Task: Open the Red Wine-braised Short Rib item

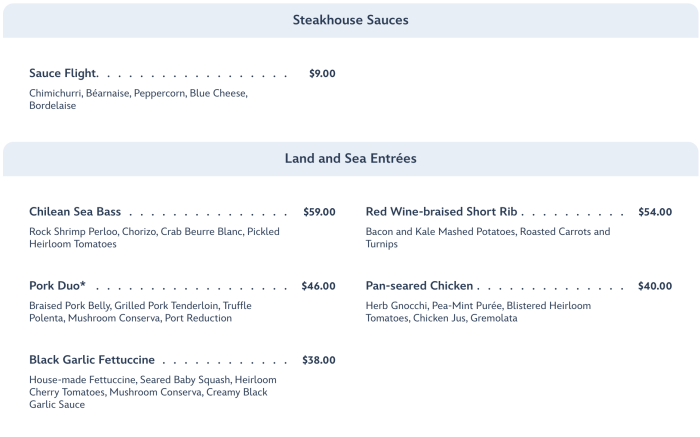Action: point(441,212)
